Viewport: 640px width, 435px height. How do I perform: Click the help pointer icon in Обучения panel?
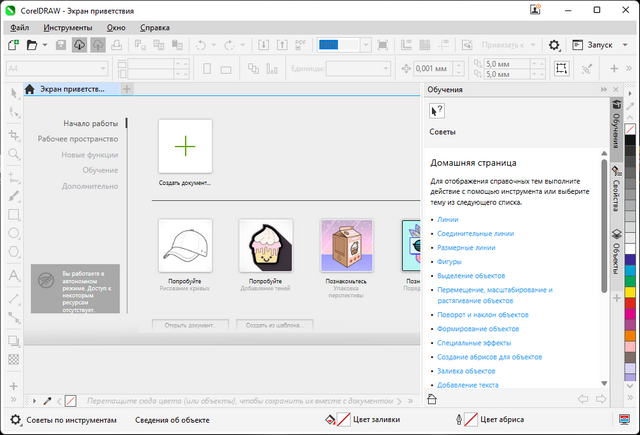[x=437, y=111]
